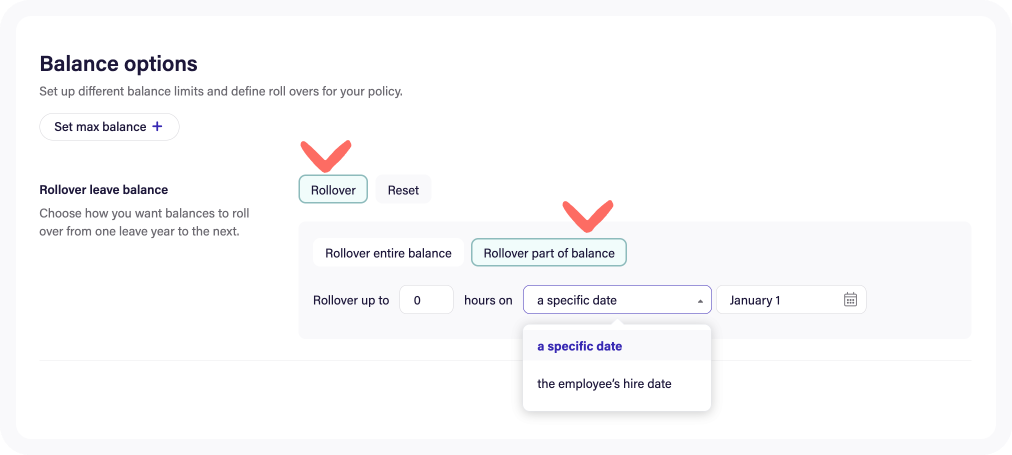Click the red checkmark above the Rollover button
The image size is (1012, 455).
[x=326, y=156]
